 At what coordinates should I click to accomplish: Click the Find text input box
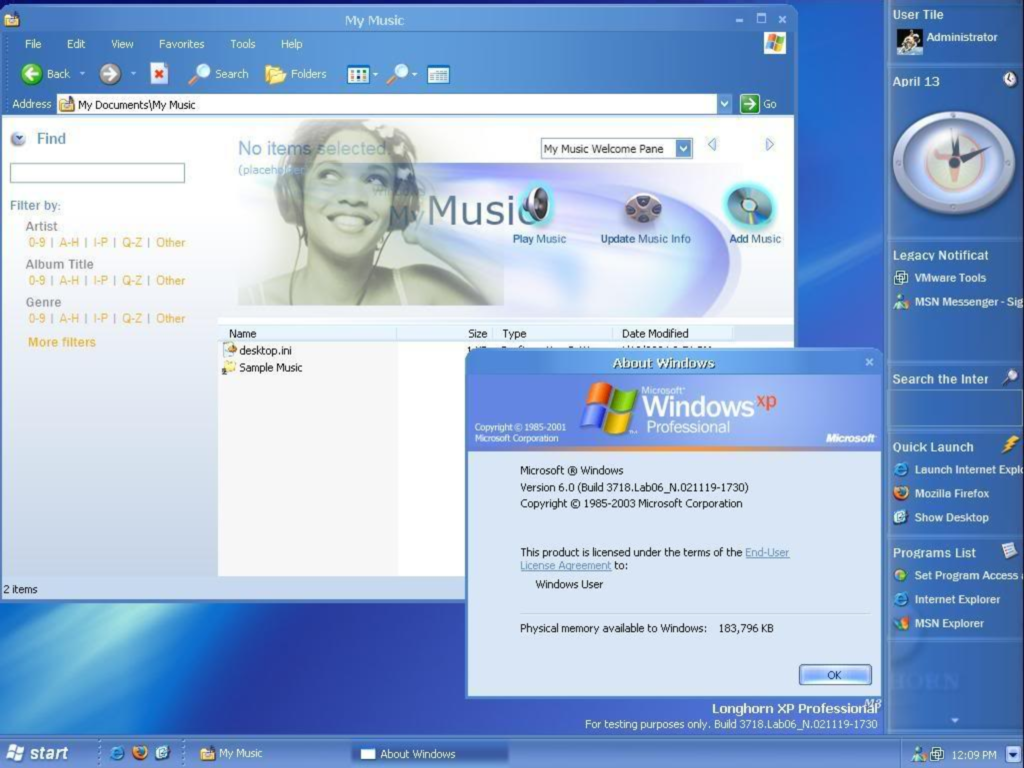coord(97,173)
